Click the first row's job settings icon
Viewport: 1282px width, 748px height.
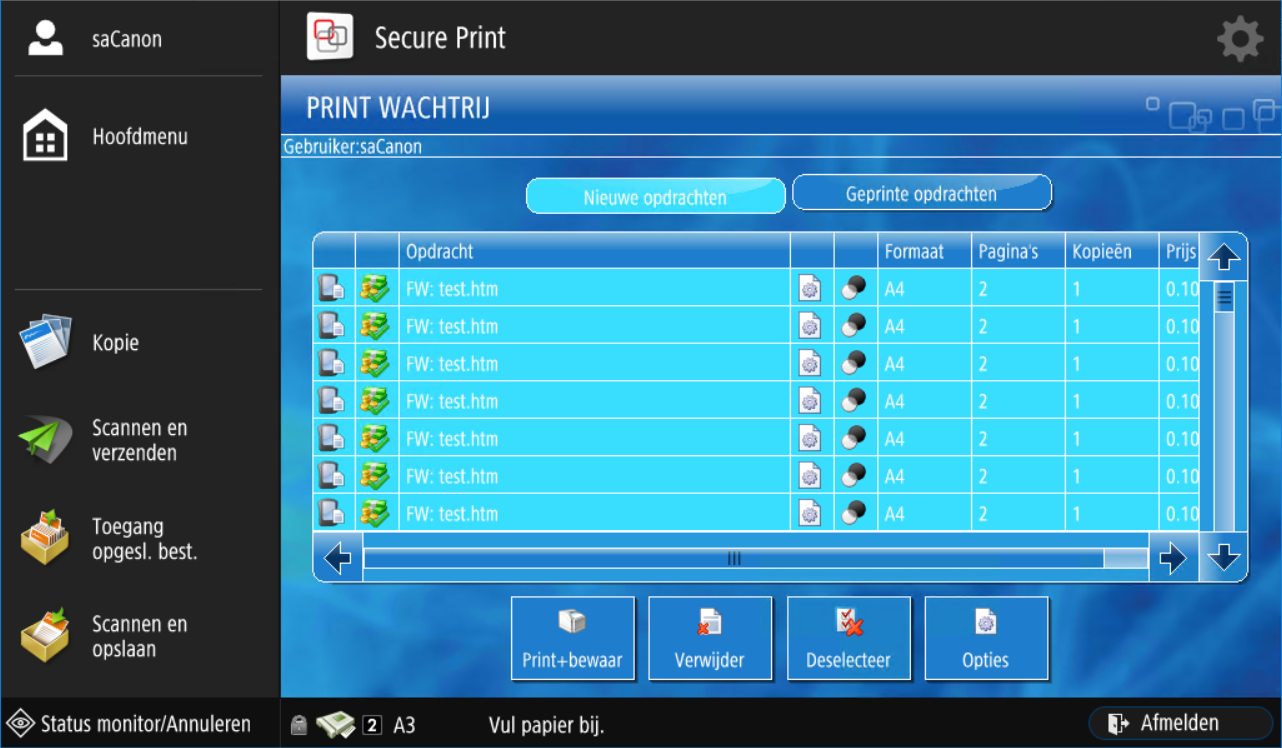coord(810,289)
